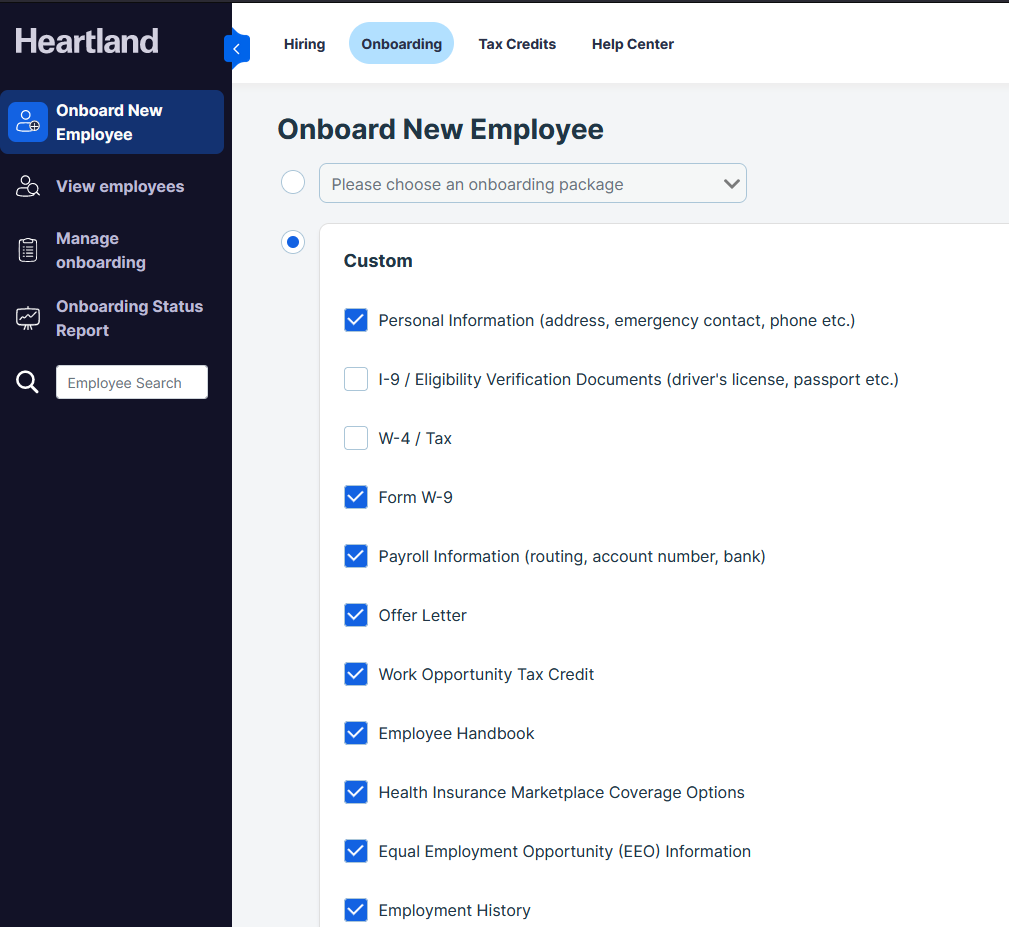Click the Work Opportunity Tax Credit label
This screenshot has width=1009, height=927.
[x=486, y=674]
